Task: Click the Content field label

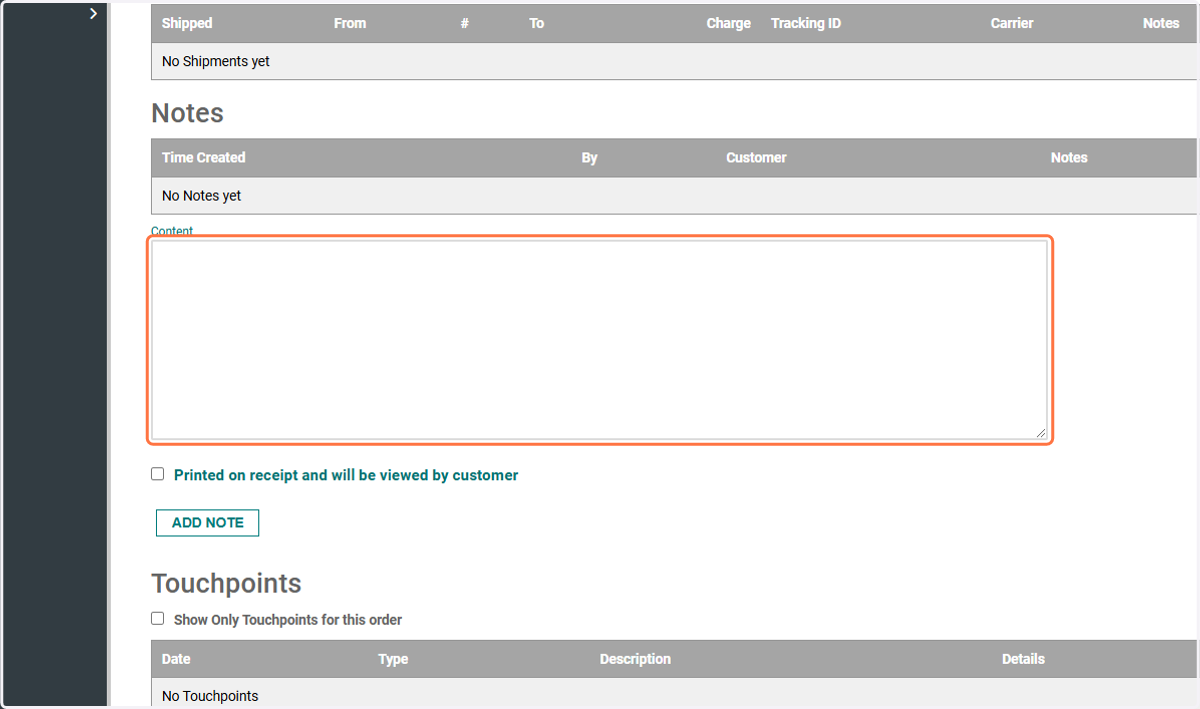Action: (x=172, y=231)
